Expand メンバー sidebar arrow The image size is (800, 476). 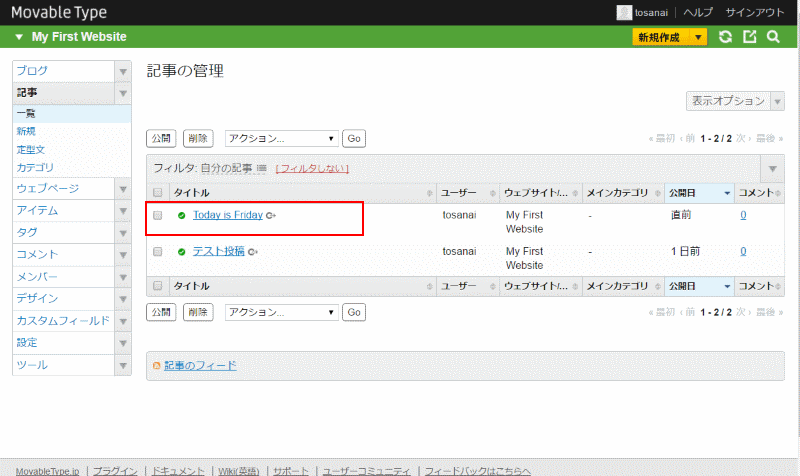(x=123, y=277)
